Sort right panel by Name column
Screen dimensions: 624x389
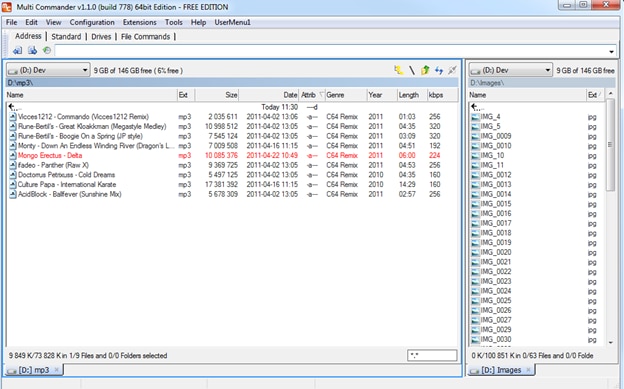pos(526,95)
